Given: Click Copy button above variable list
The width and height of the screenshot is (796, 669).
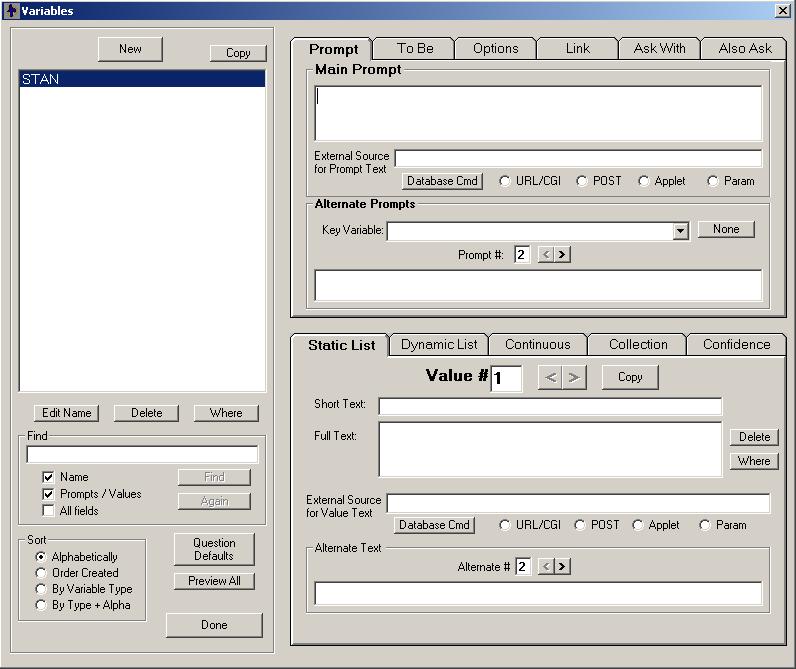Looking at the screenshot, I should pyautogui.click(x=238, y=53).
